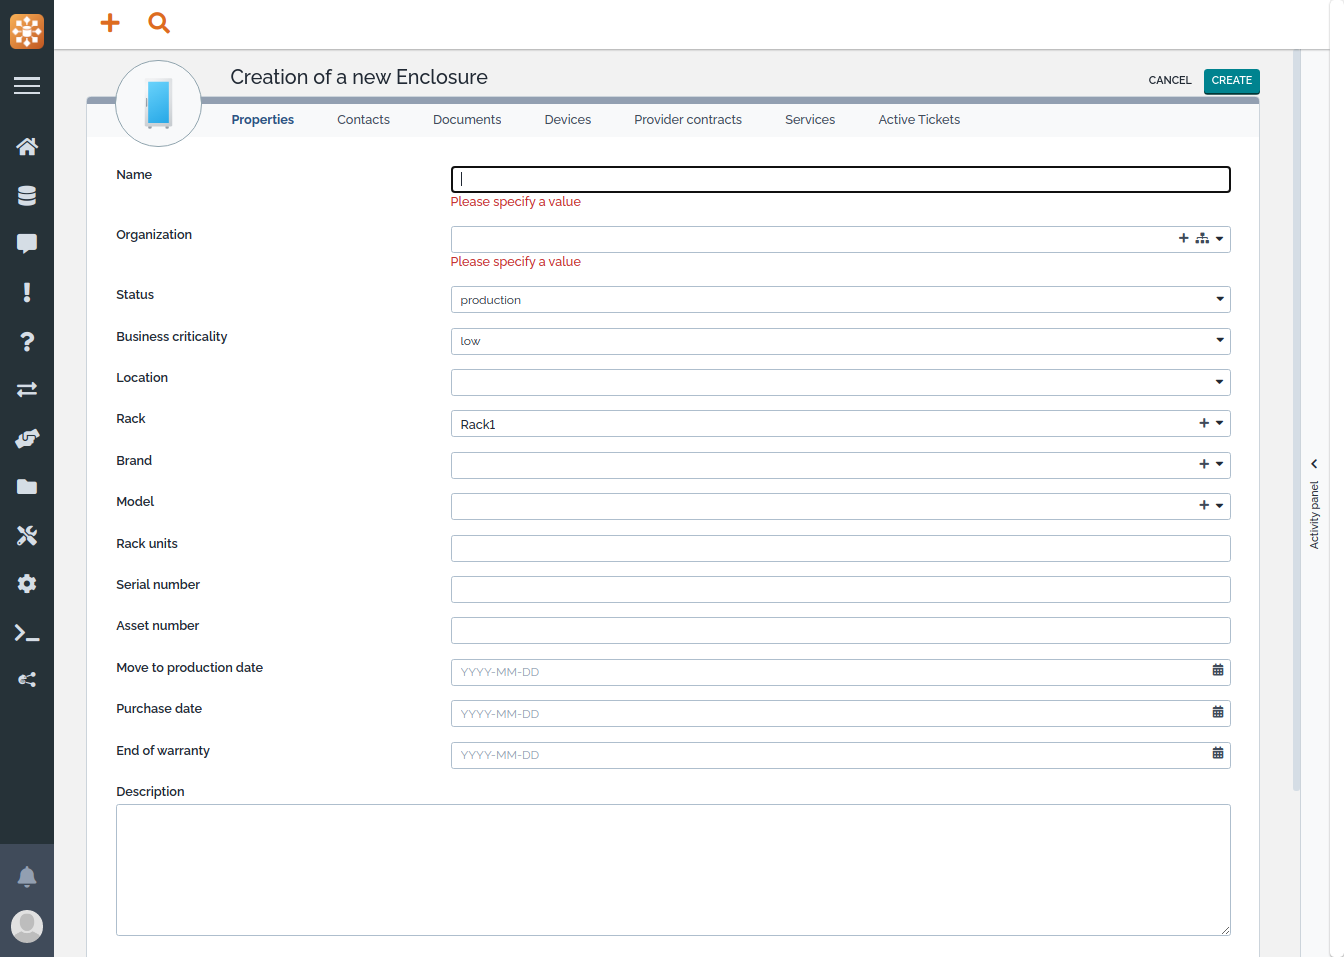Viewport: 1344px width, 957px height.
Task: Switch to the Contacts tab
Action: point(363,120)
